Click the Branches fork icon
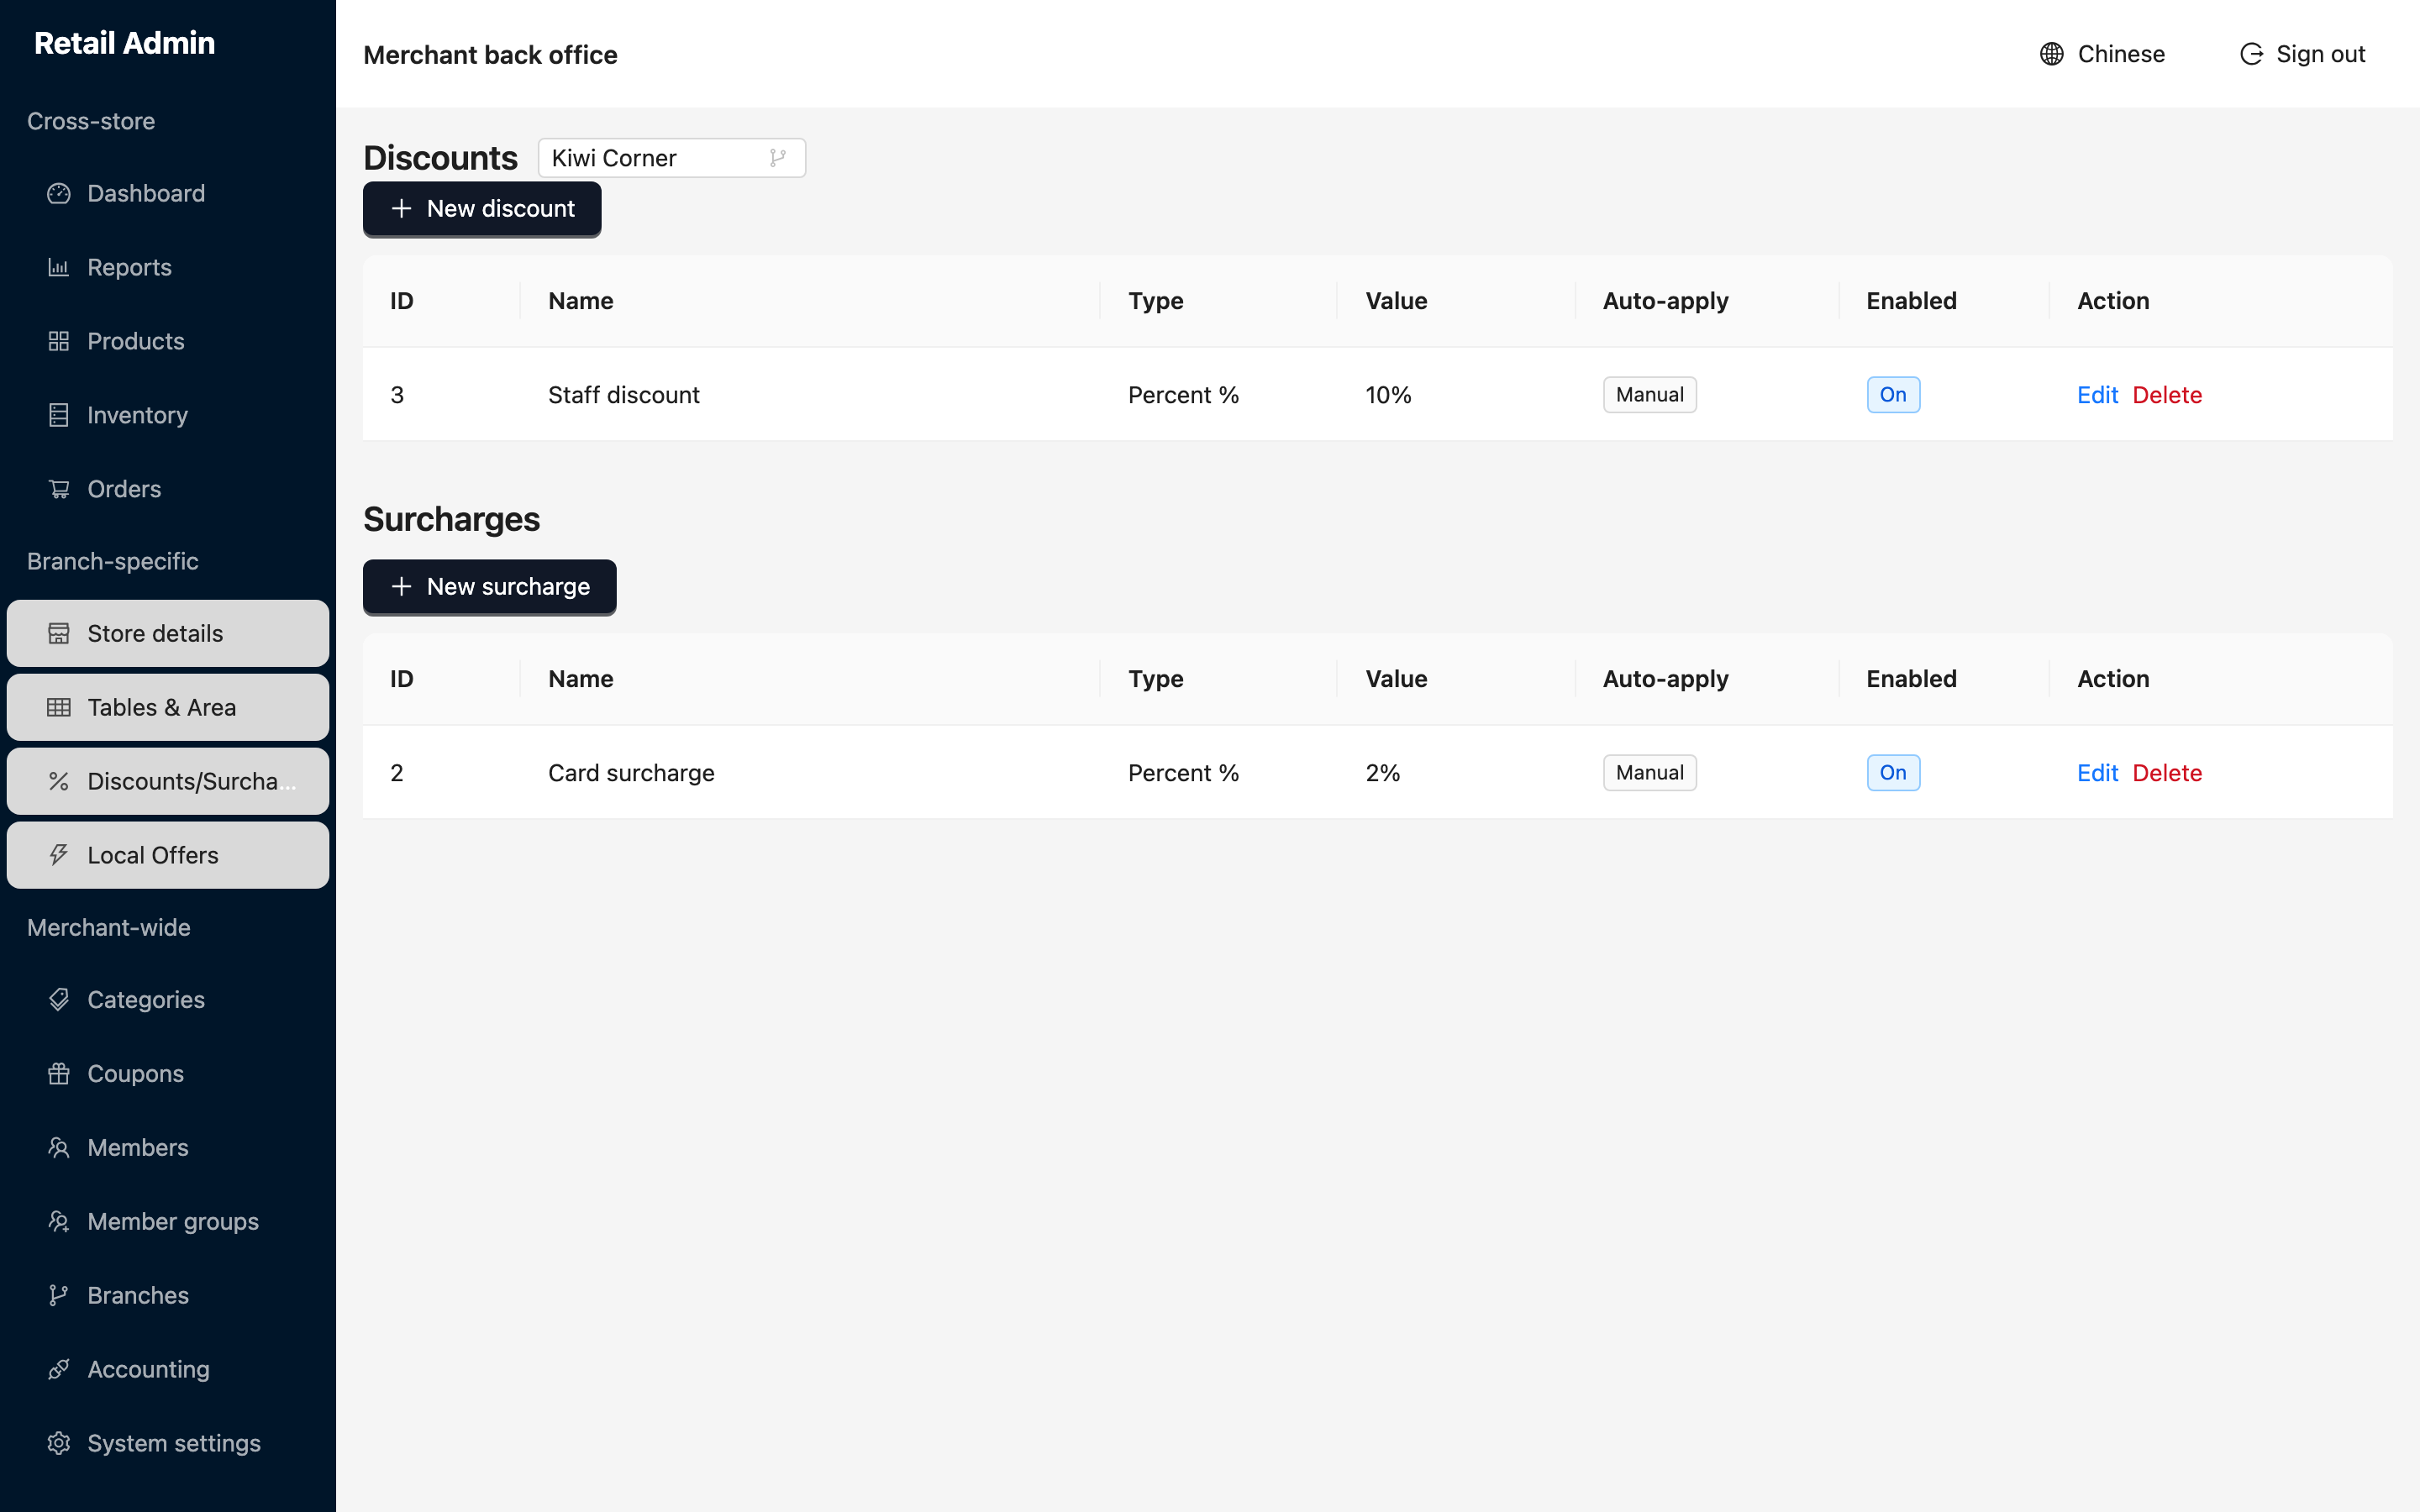This screenshot has height=1512, width=2420. 59,1295
